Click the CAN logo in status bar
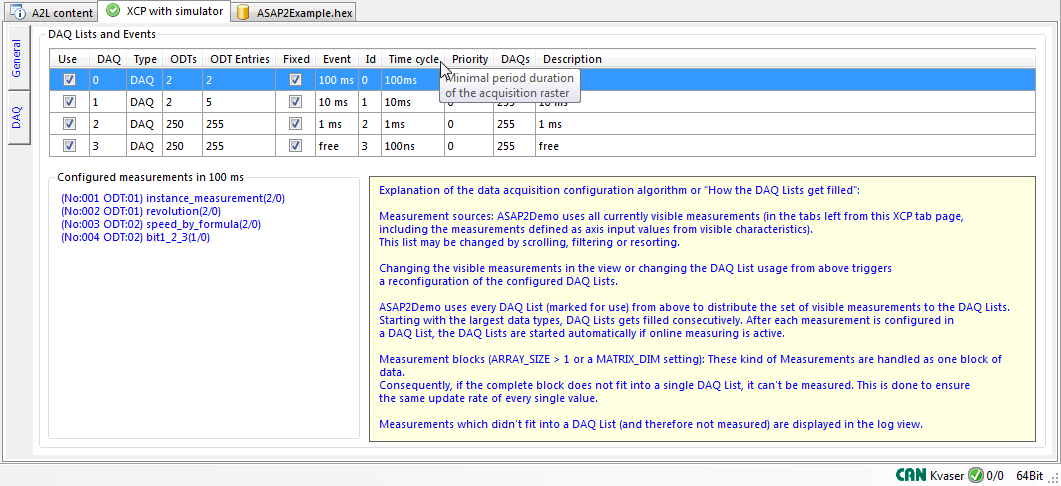 pos(909,476)
